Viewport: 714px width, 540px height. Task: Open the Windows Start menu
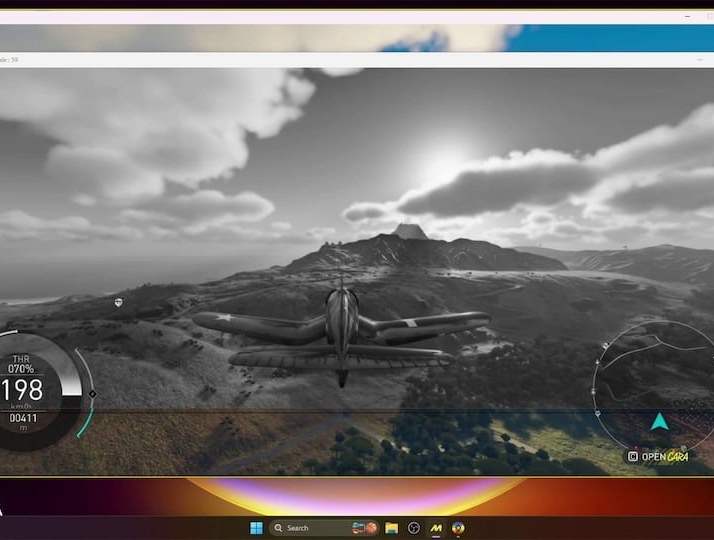pyautogui.click(x=256, y=528)
